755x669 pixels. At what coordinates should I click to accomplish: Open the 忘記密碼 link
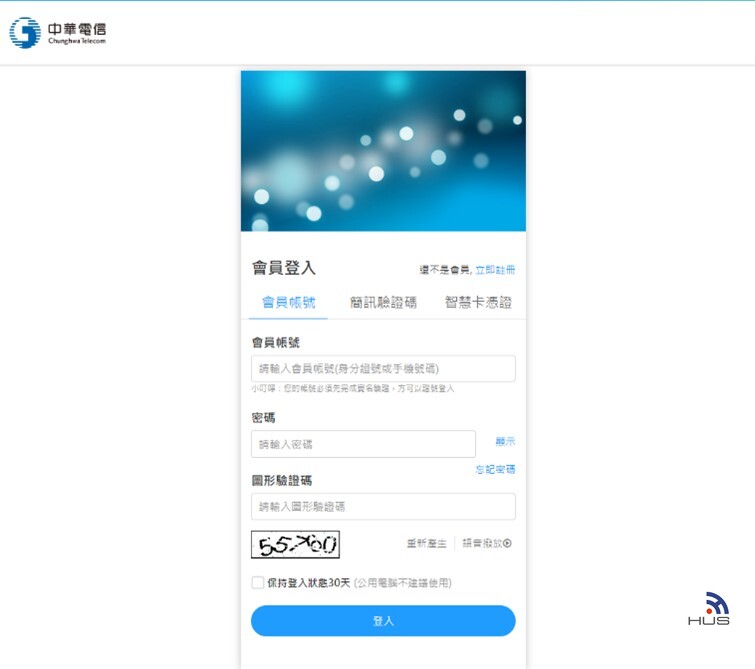point(495,469)
